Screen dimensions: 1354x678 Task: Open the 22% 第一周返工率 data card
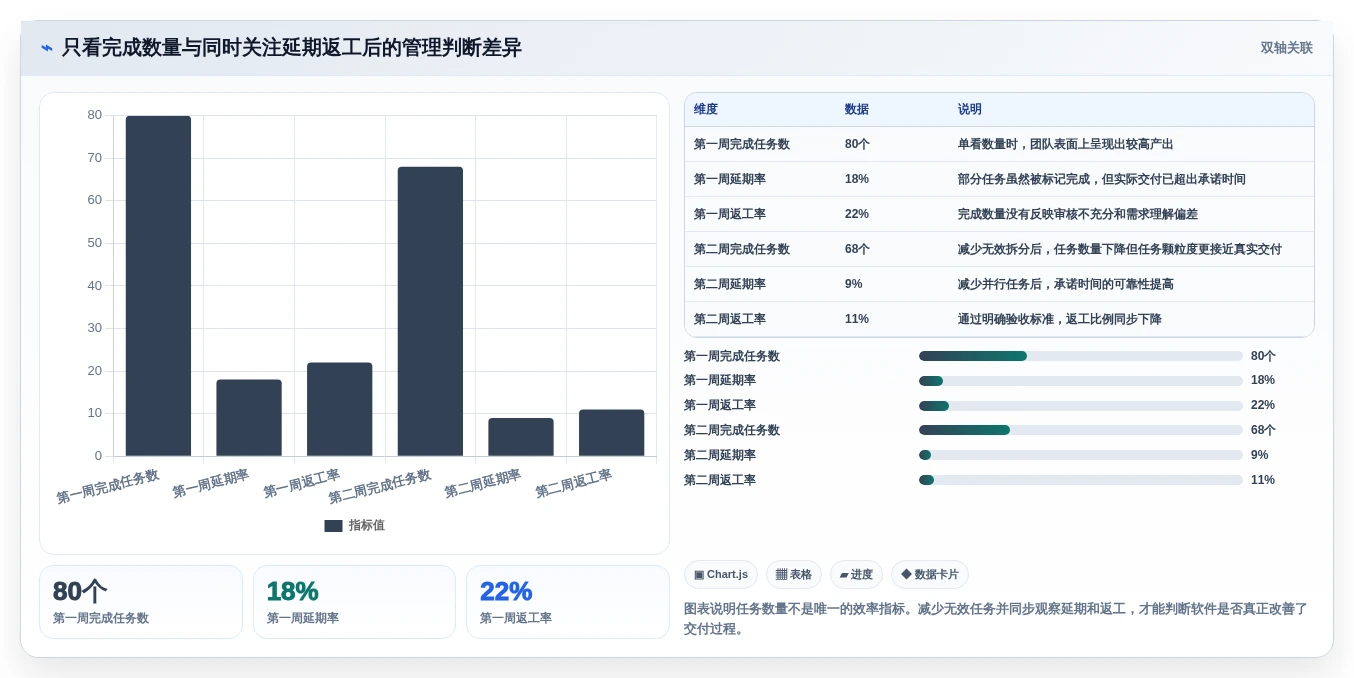[568, 602]
